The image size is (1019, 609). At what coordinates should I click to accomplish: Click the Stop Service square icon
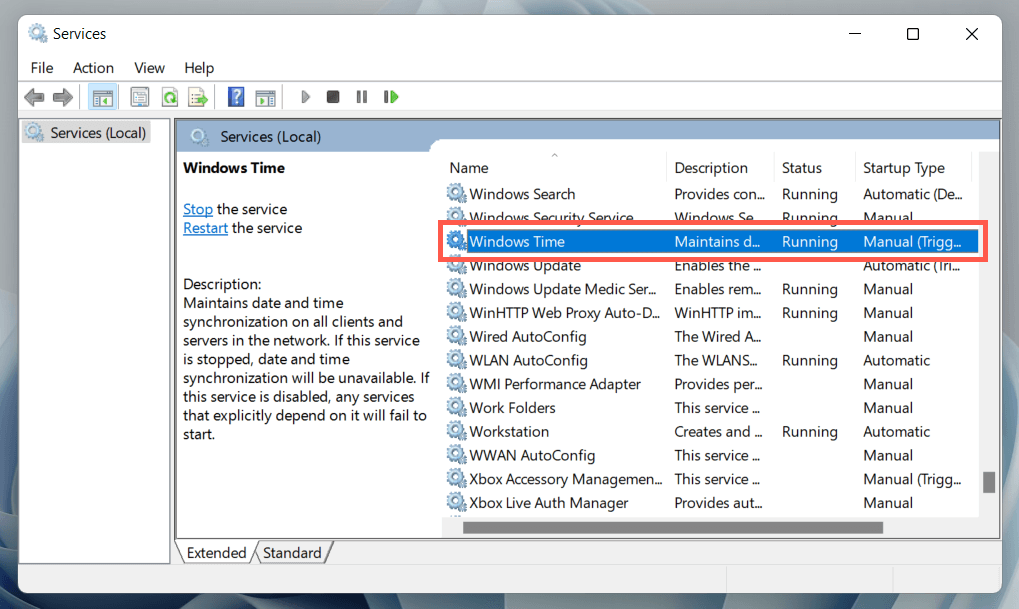pos(333,97)
